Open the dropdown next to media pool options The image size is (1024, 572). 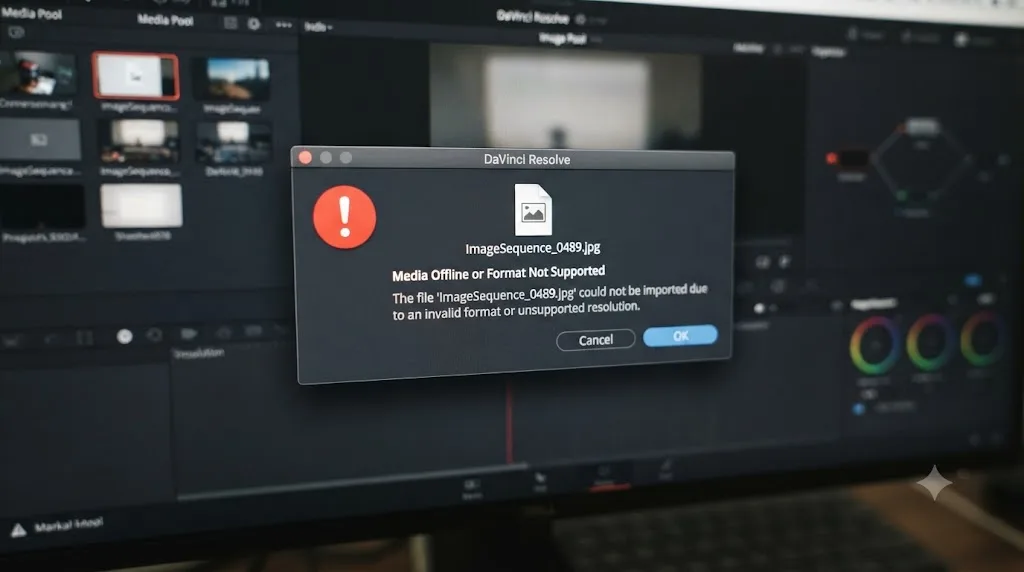tap(318, 27)
